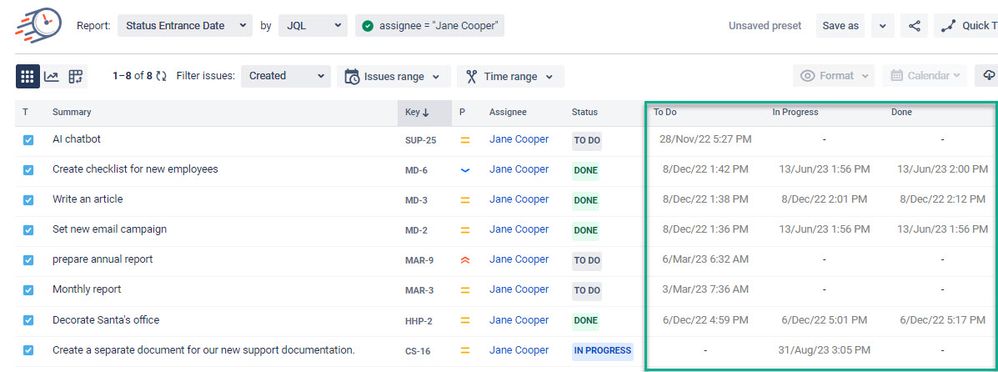Viewport: 998px width, 372px height.
Task: Sort by the Key column header
Action: [425, 113]
